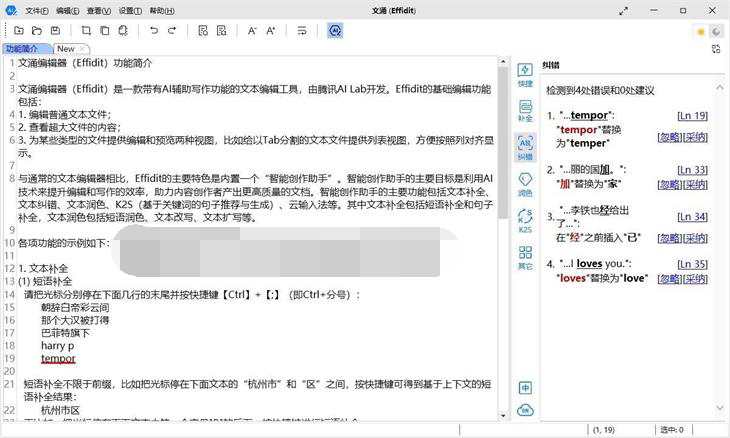Jump to [Ln 35] error location
This screenshot has width=730, height=438.
click(692, 264)
